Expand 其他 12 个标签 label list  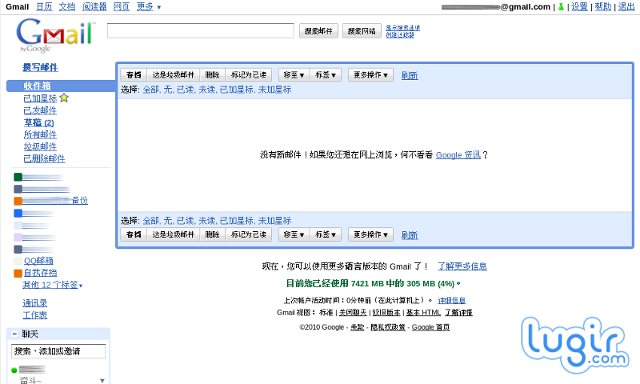coord(53,285)
